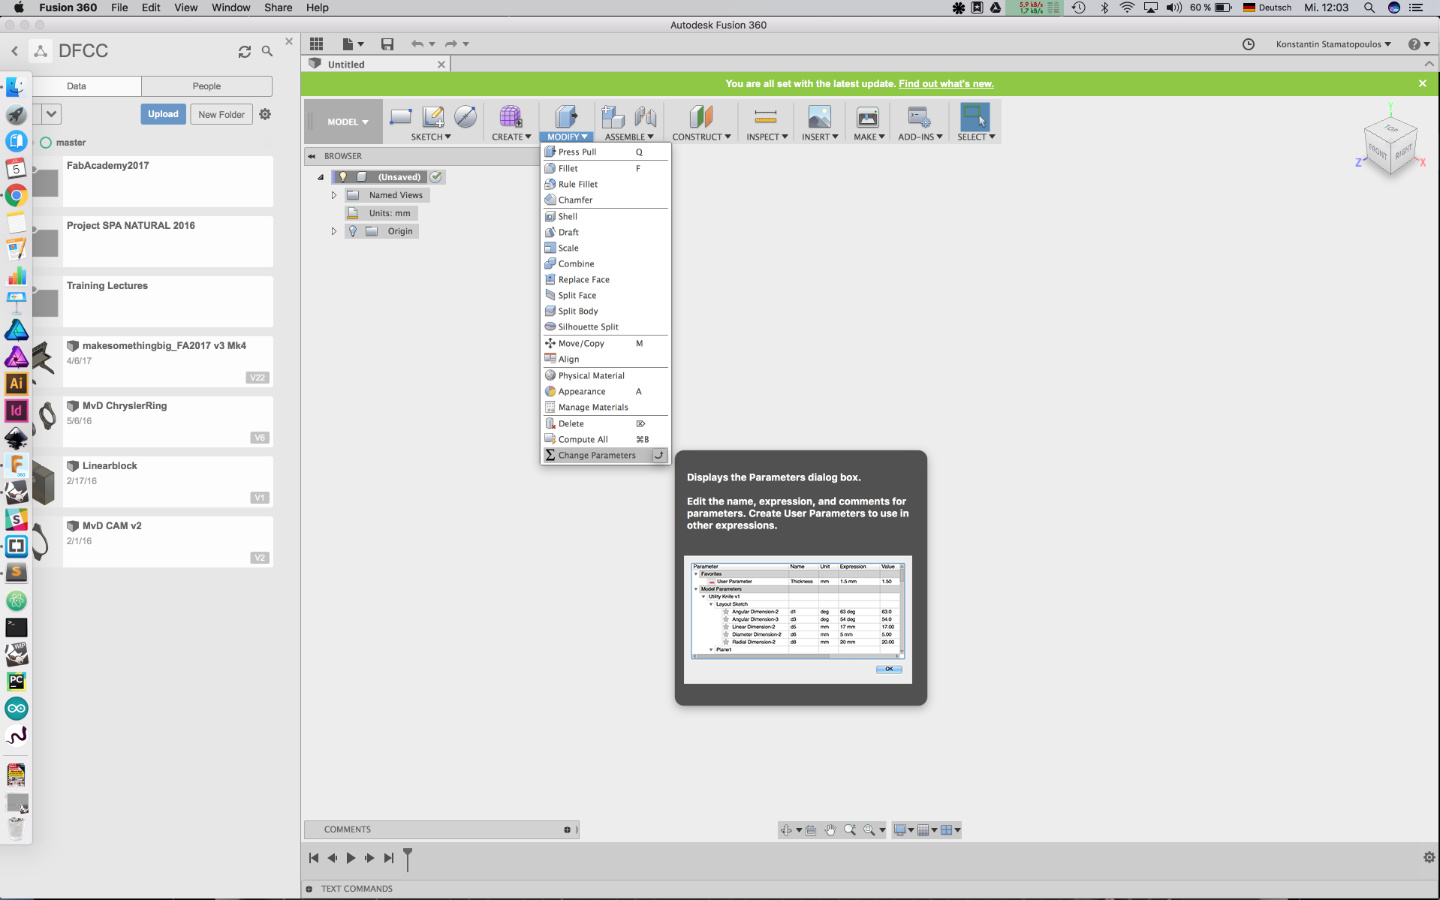
Task: Click the Create Sketch rectangle icon
Action: [x=400, y=116]
